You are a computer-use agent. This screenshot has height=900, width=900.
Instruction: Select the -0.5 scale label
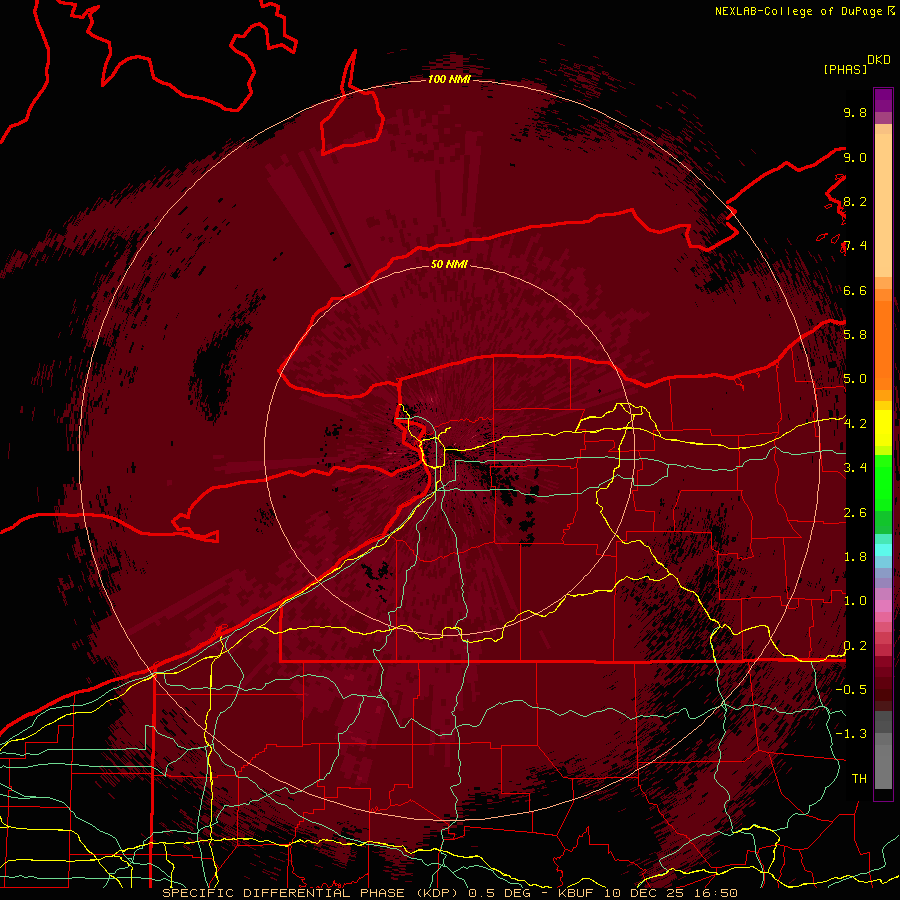point(851,690)
